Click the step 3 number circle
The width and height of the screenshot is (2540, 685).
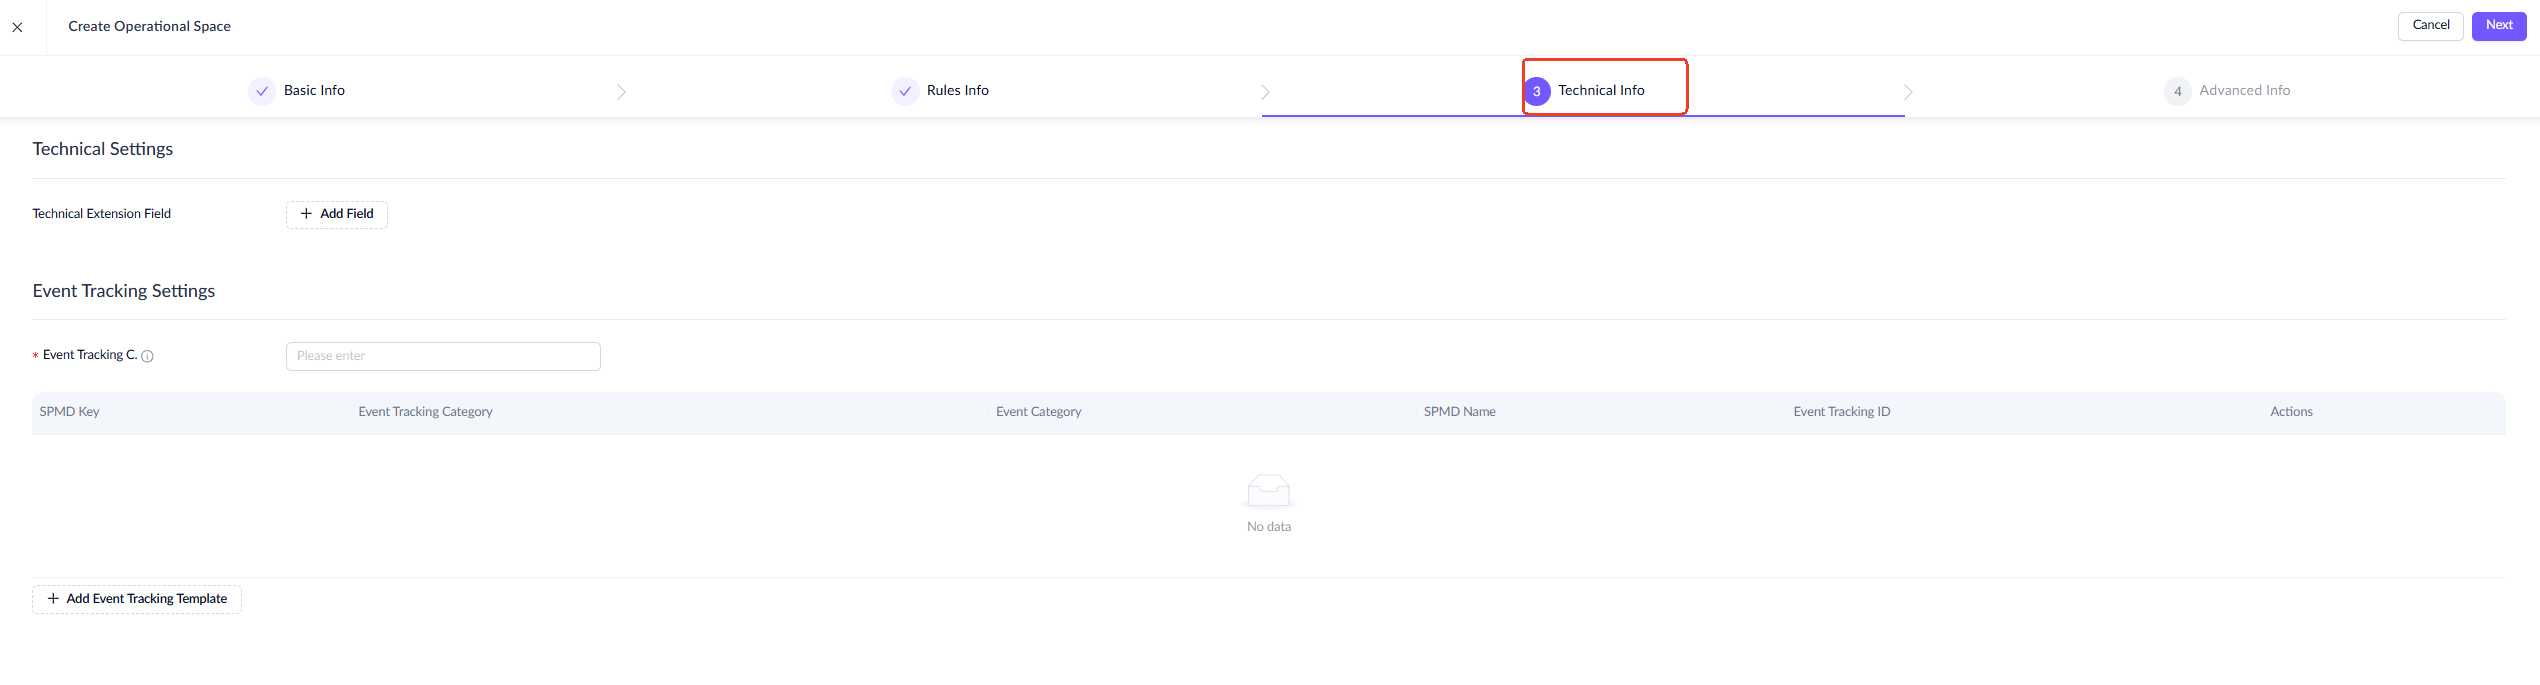click(x=1537, y=91)
